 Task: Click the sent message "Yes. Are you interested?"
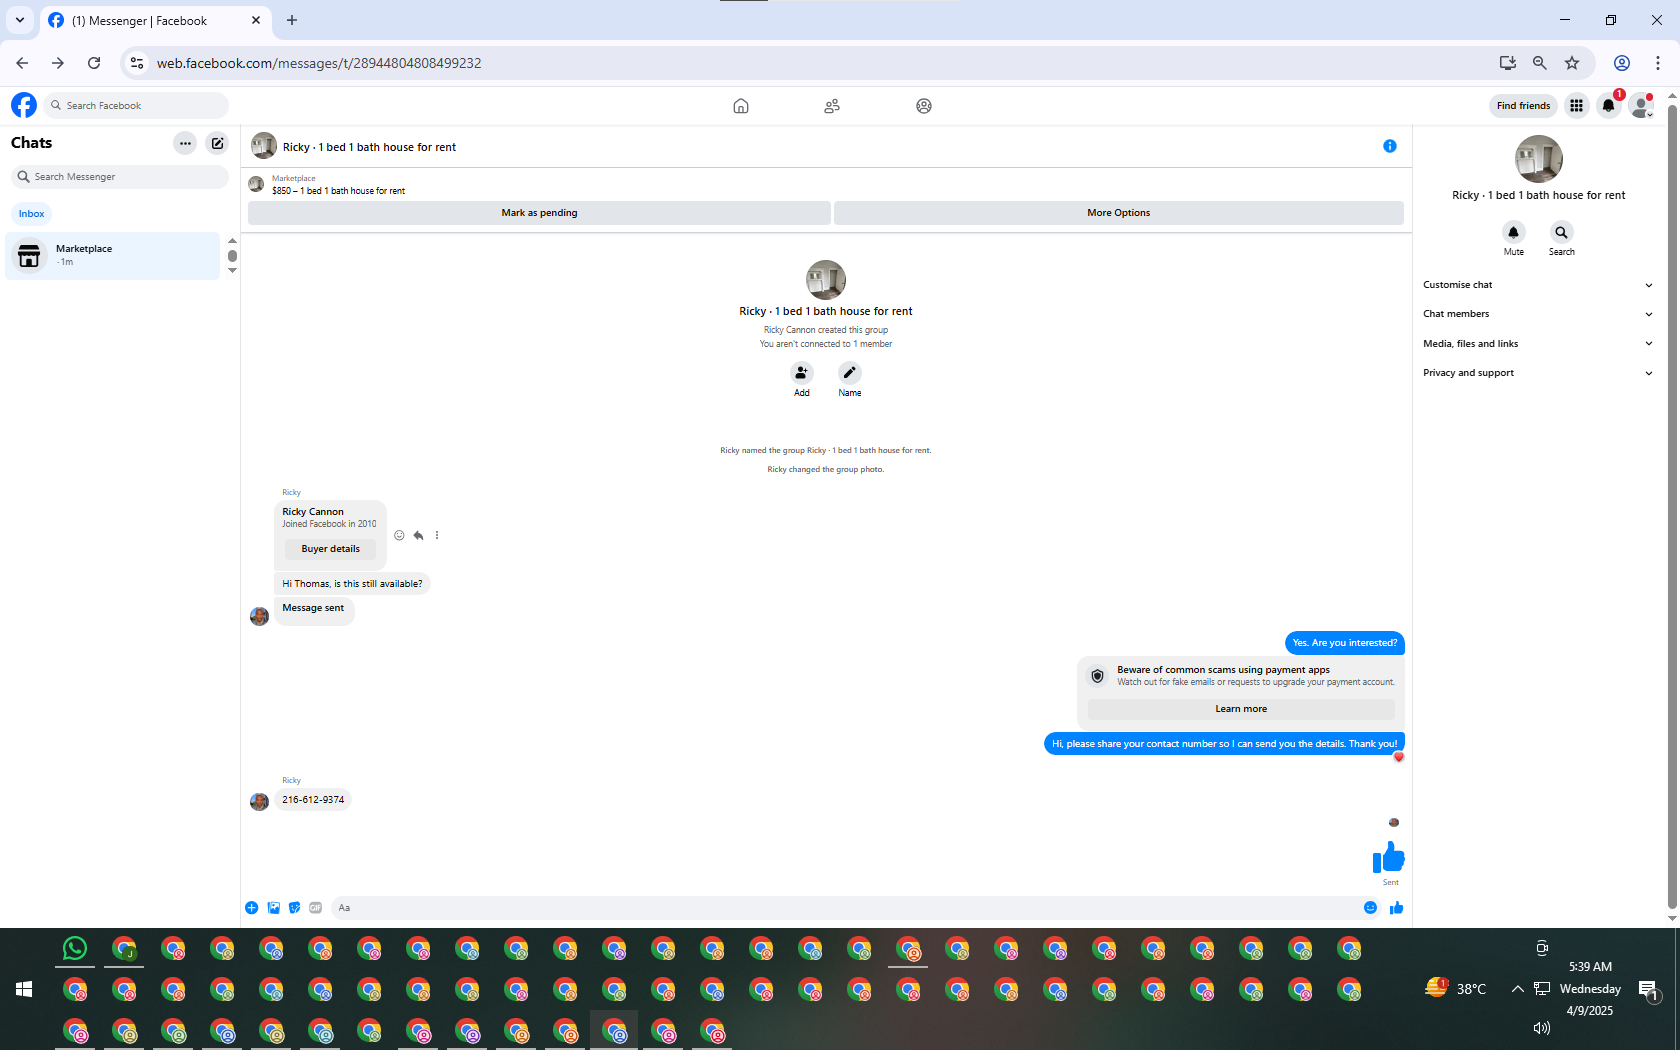1344,643
